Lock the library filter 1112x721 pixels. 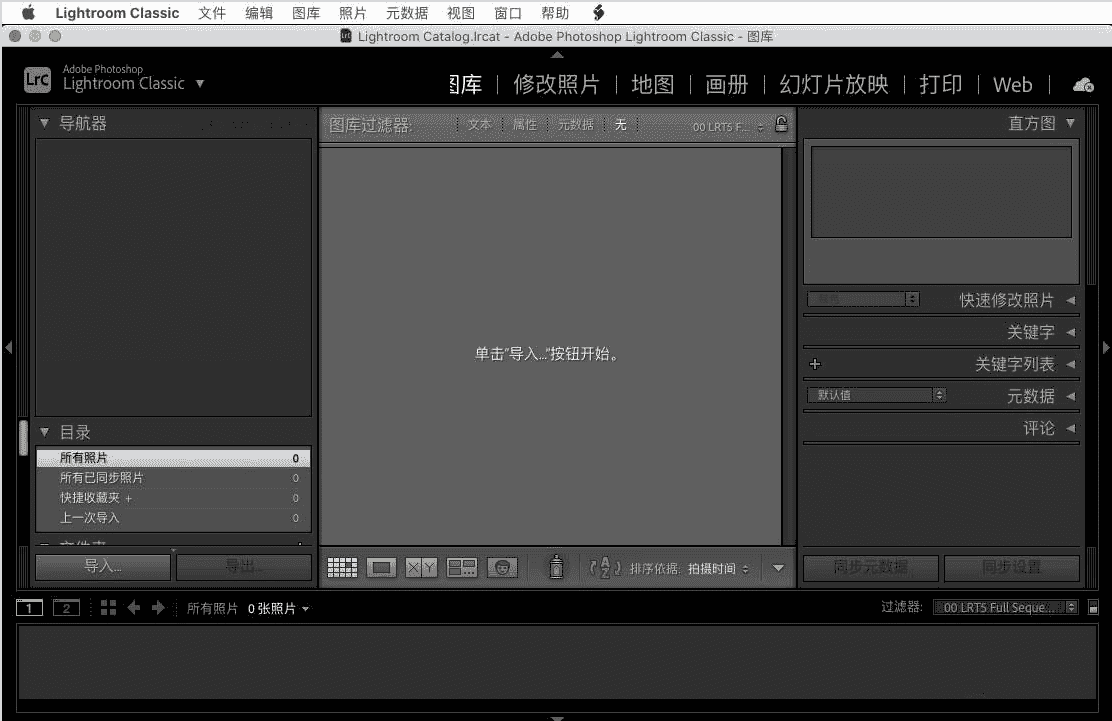[780, 124]
